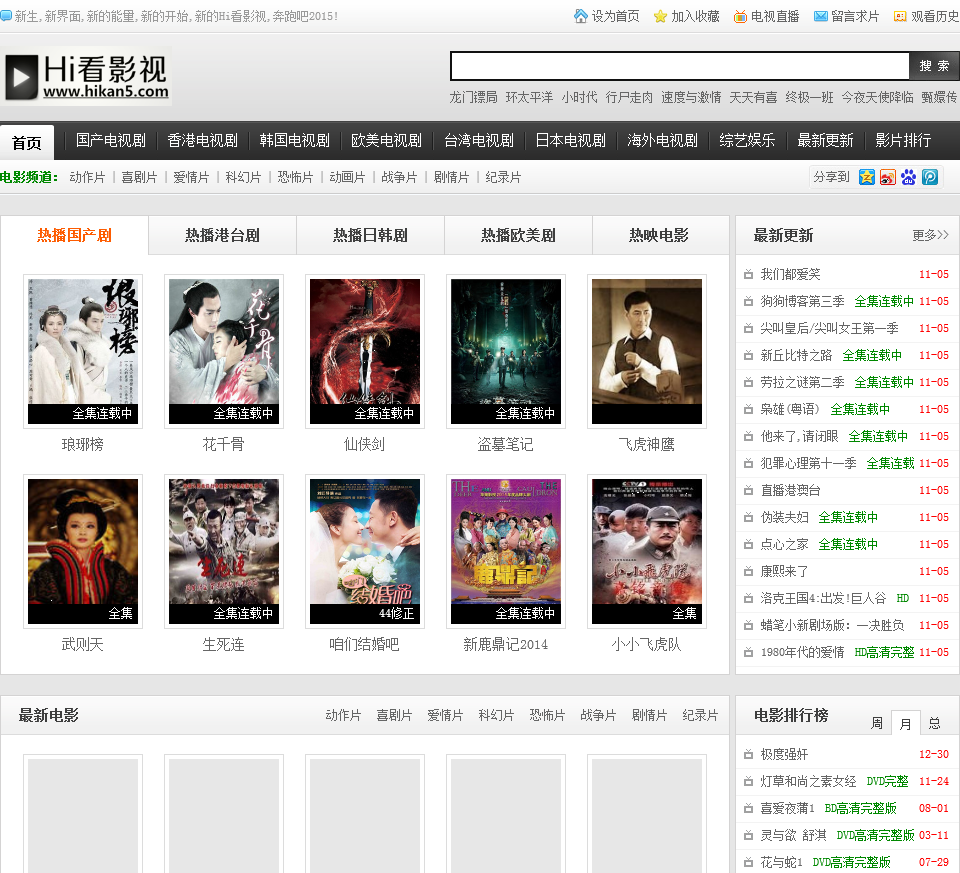Click the history icon beside 观看历史
The height and width of the screenshot is (873, 960).
(900, 17)
